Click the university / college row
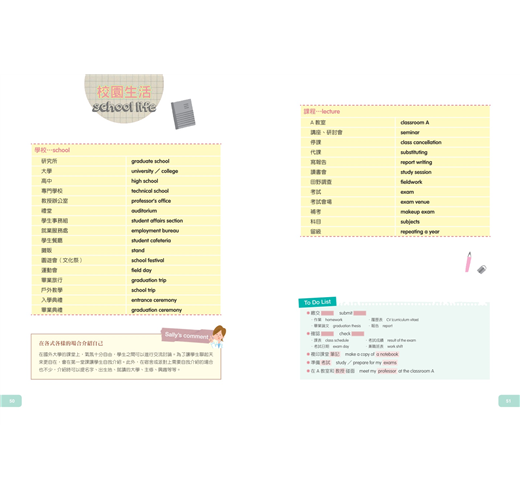 [x=126, y=171]
